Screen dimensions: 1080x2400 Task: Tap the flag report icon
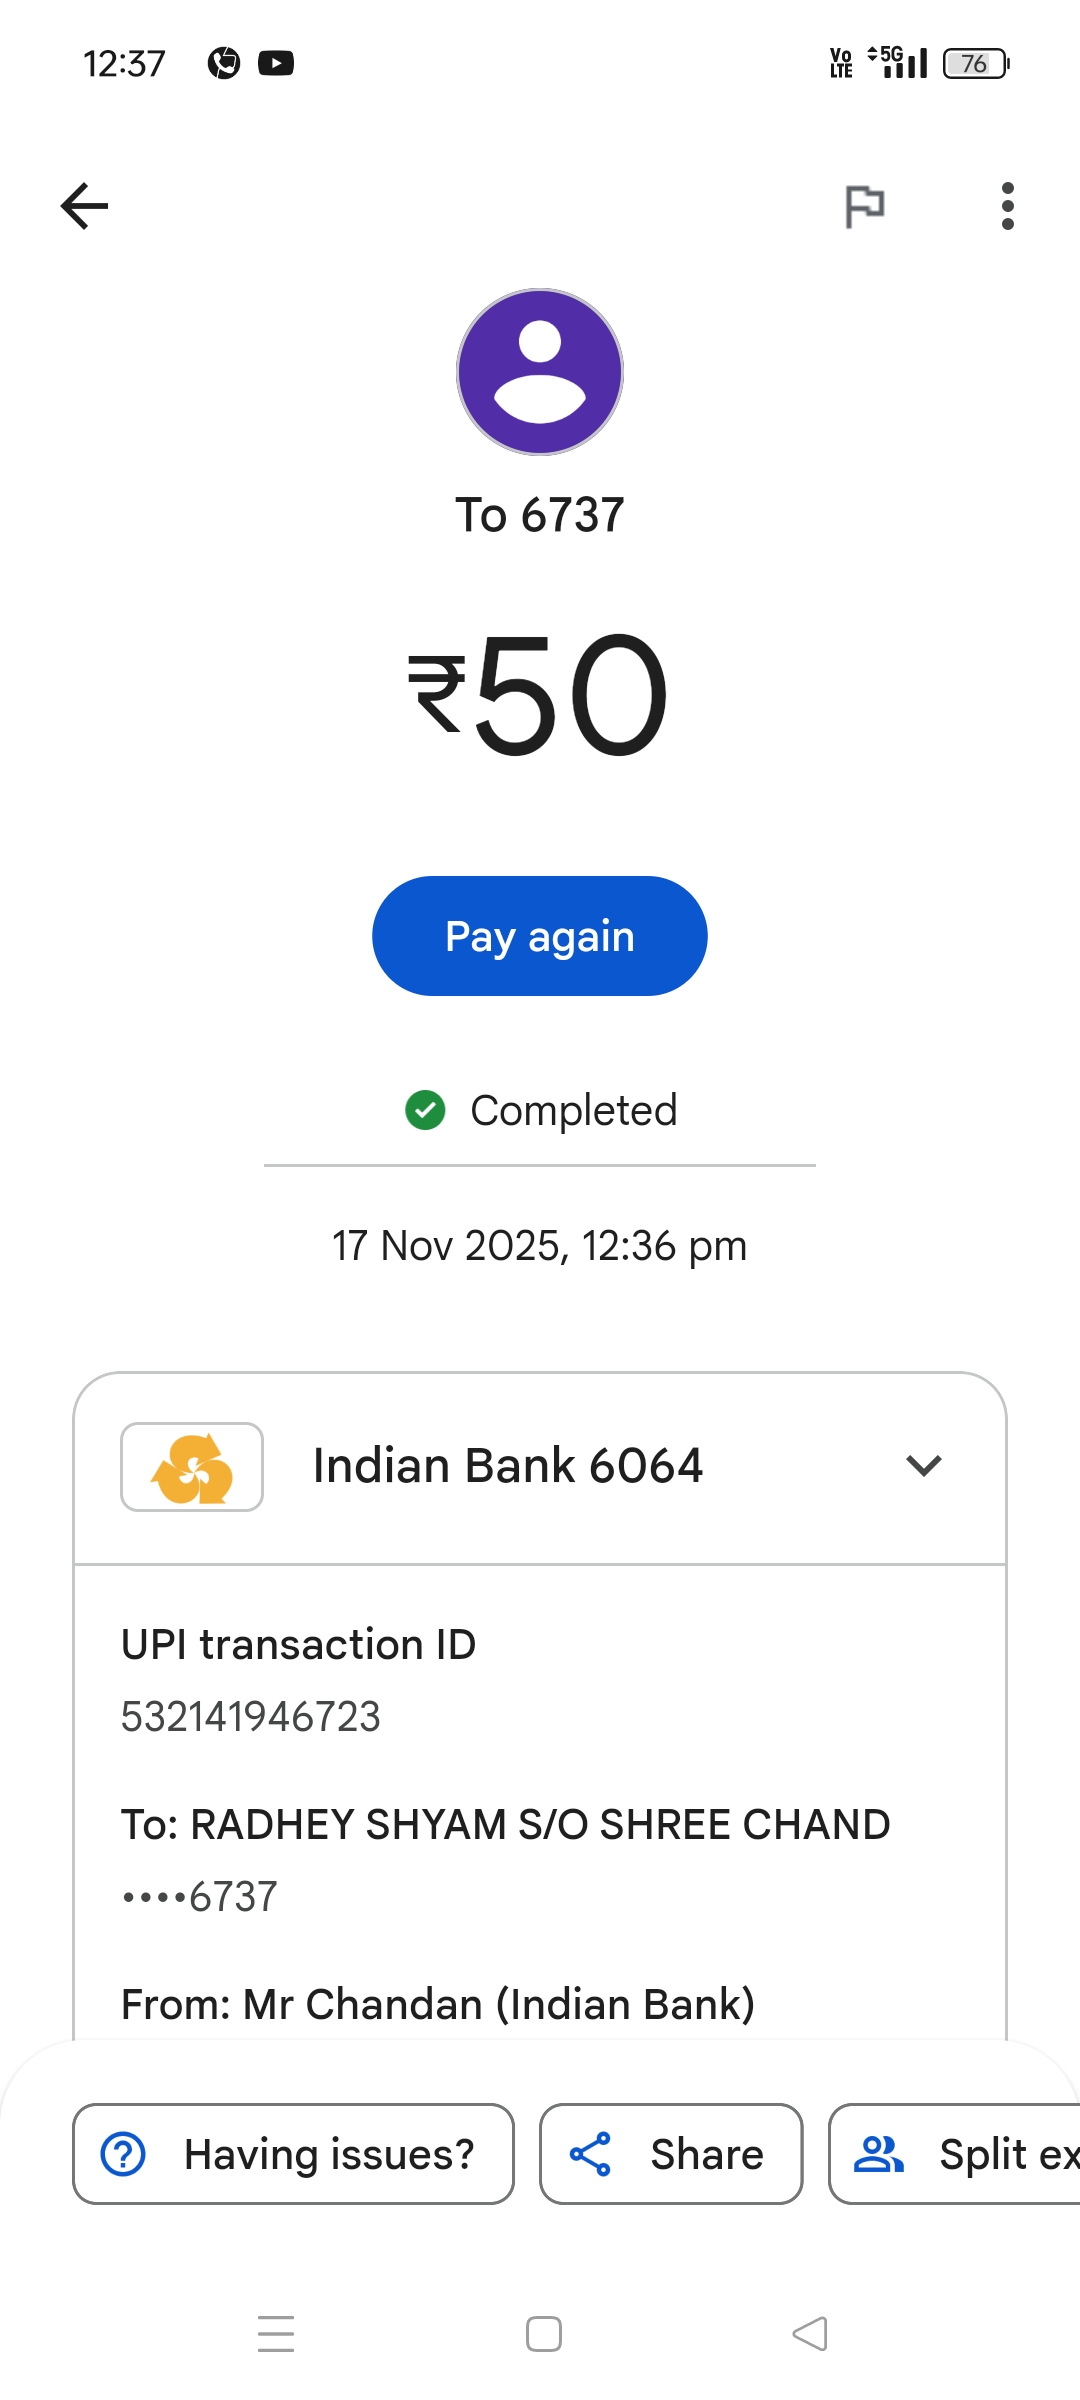coord(864,206)
